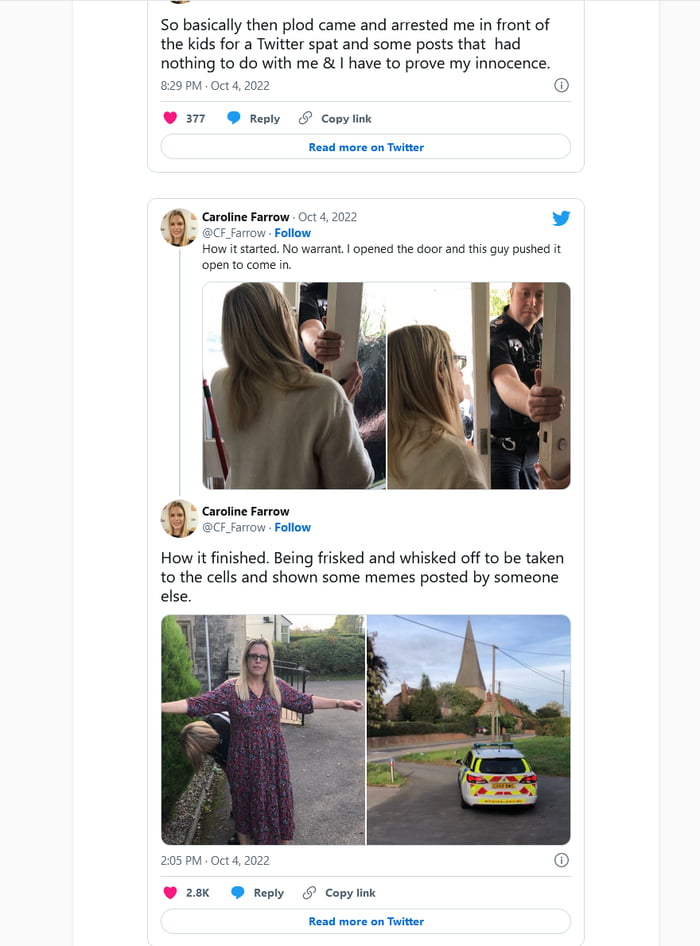The width and height of the screenshot is (700, 946).
Task: Open Caroline Farrow's avatar above "How it finished"
Action: pos(179,519)
